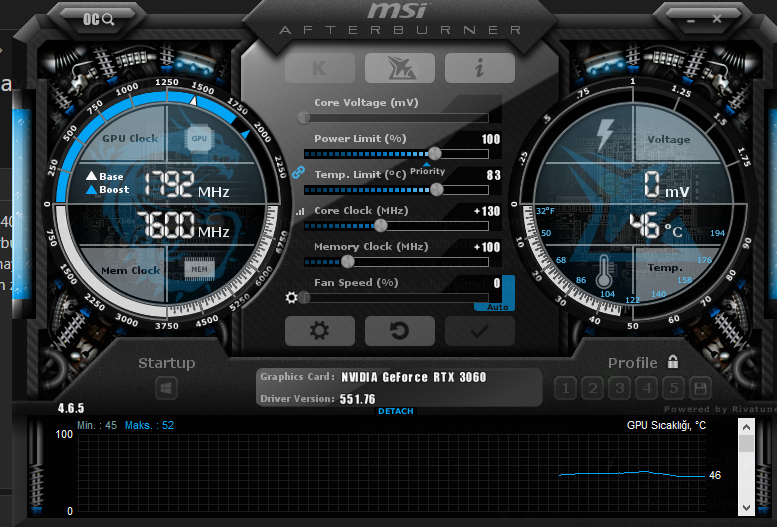Click the Fan Speed value 0
This screenshot has height=527, width=777.
497,283
